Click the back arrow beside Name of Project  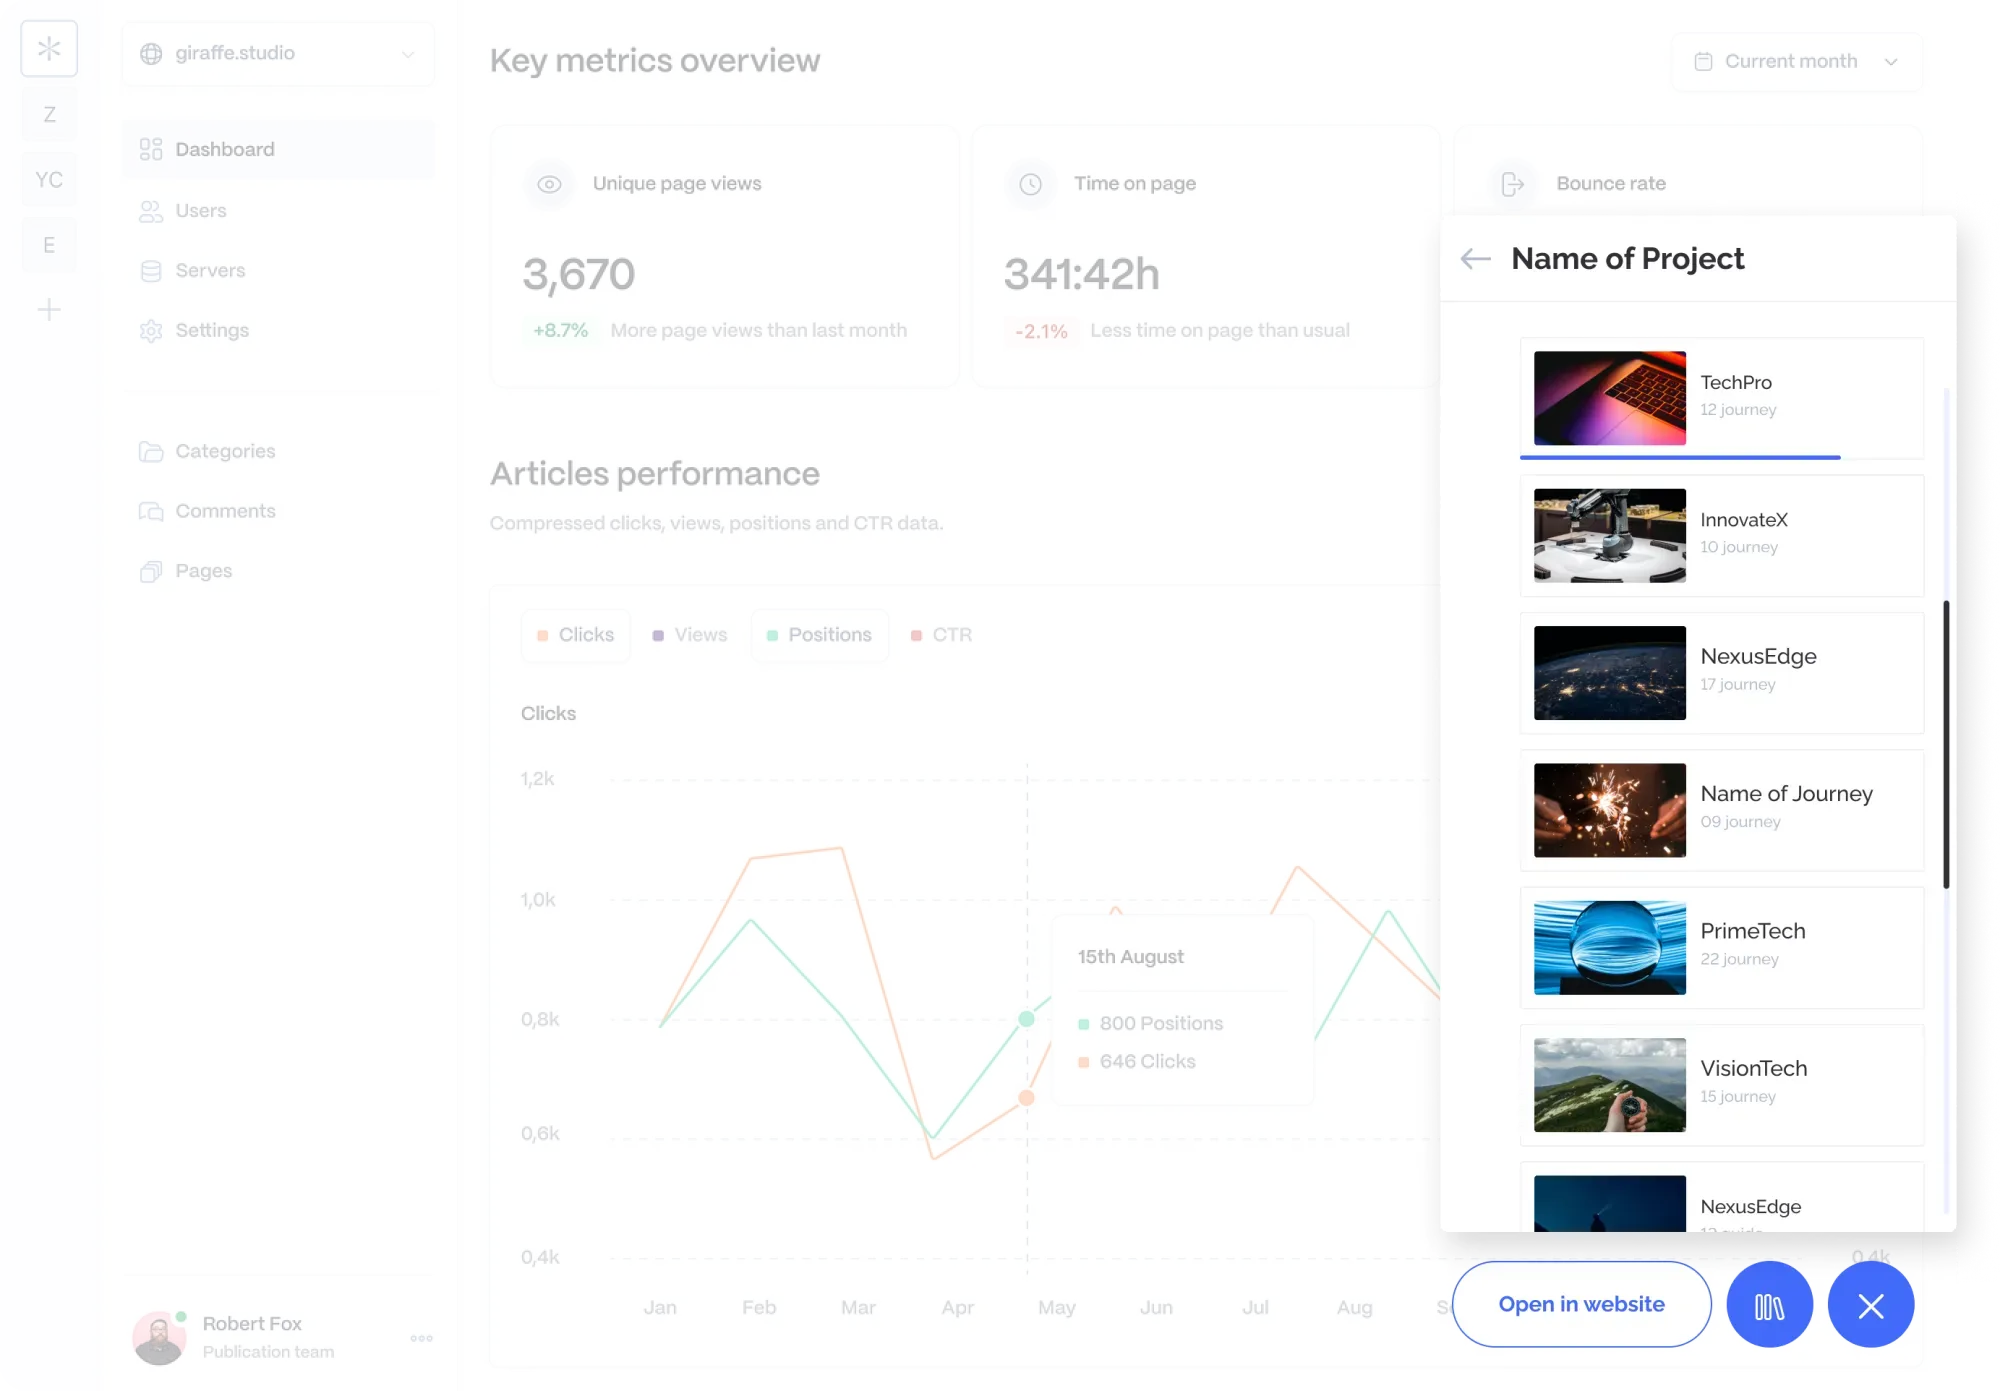[1475, 259]
